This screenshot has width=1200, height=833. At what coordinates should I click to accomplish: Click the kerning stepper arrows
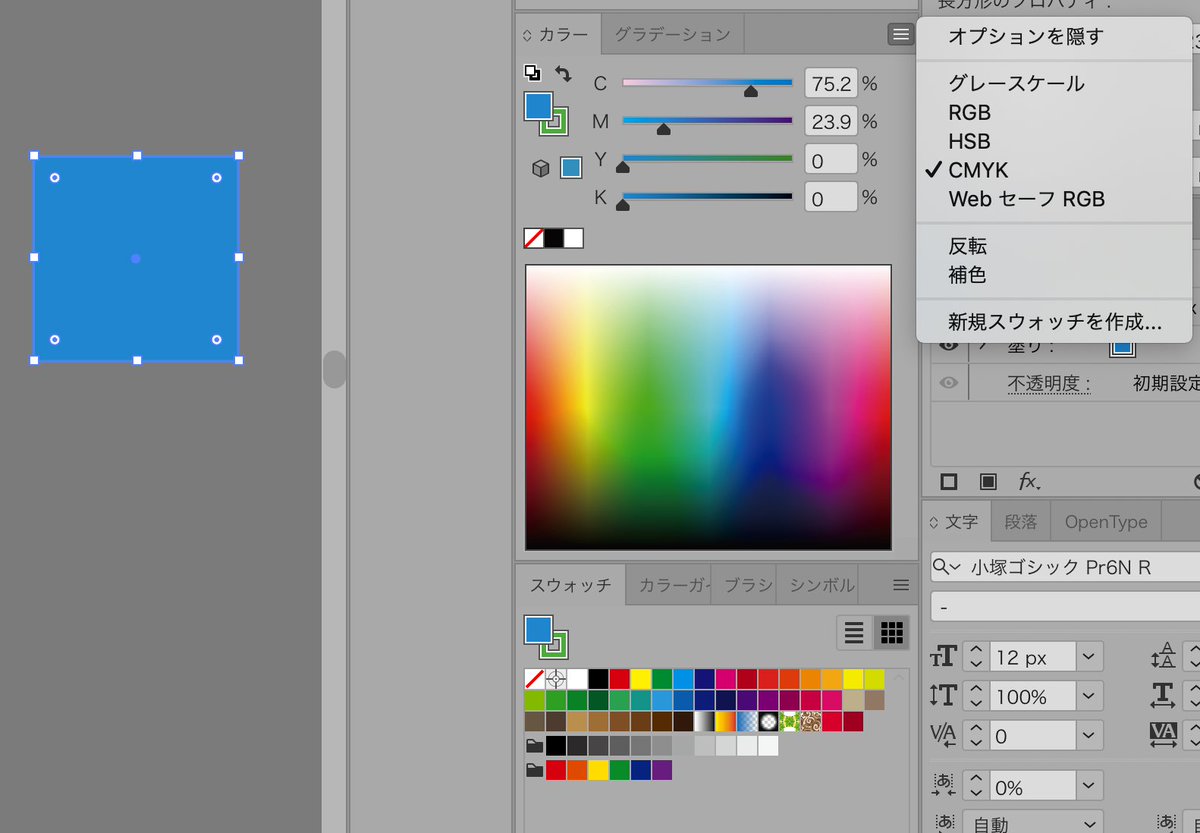pyautogui.click(x=976, y=736)
